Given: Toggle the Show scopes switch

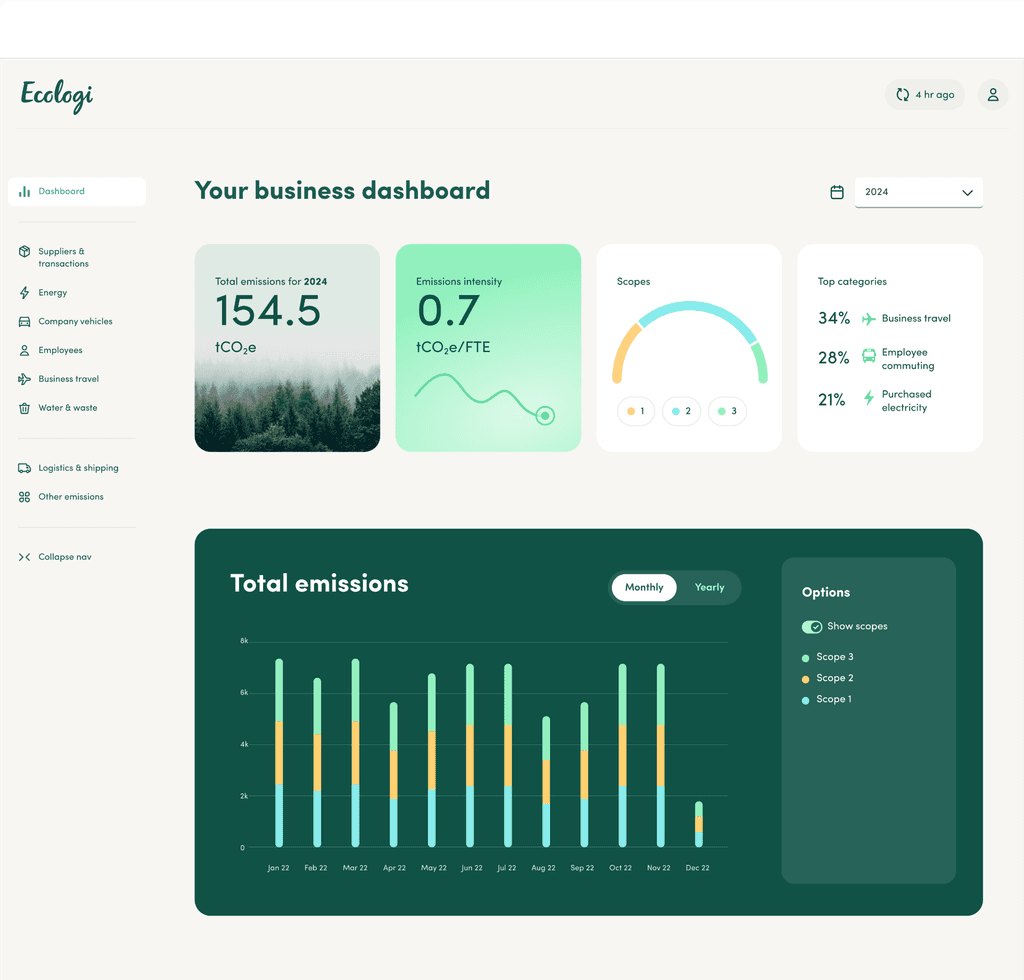Looking at the screenshot, I should (x=811, y=626).
